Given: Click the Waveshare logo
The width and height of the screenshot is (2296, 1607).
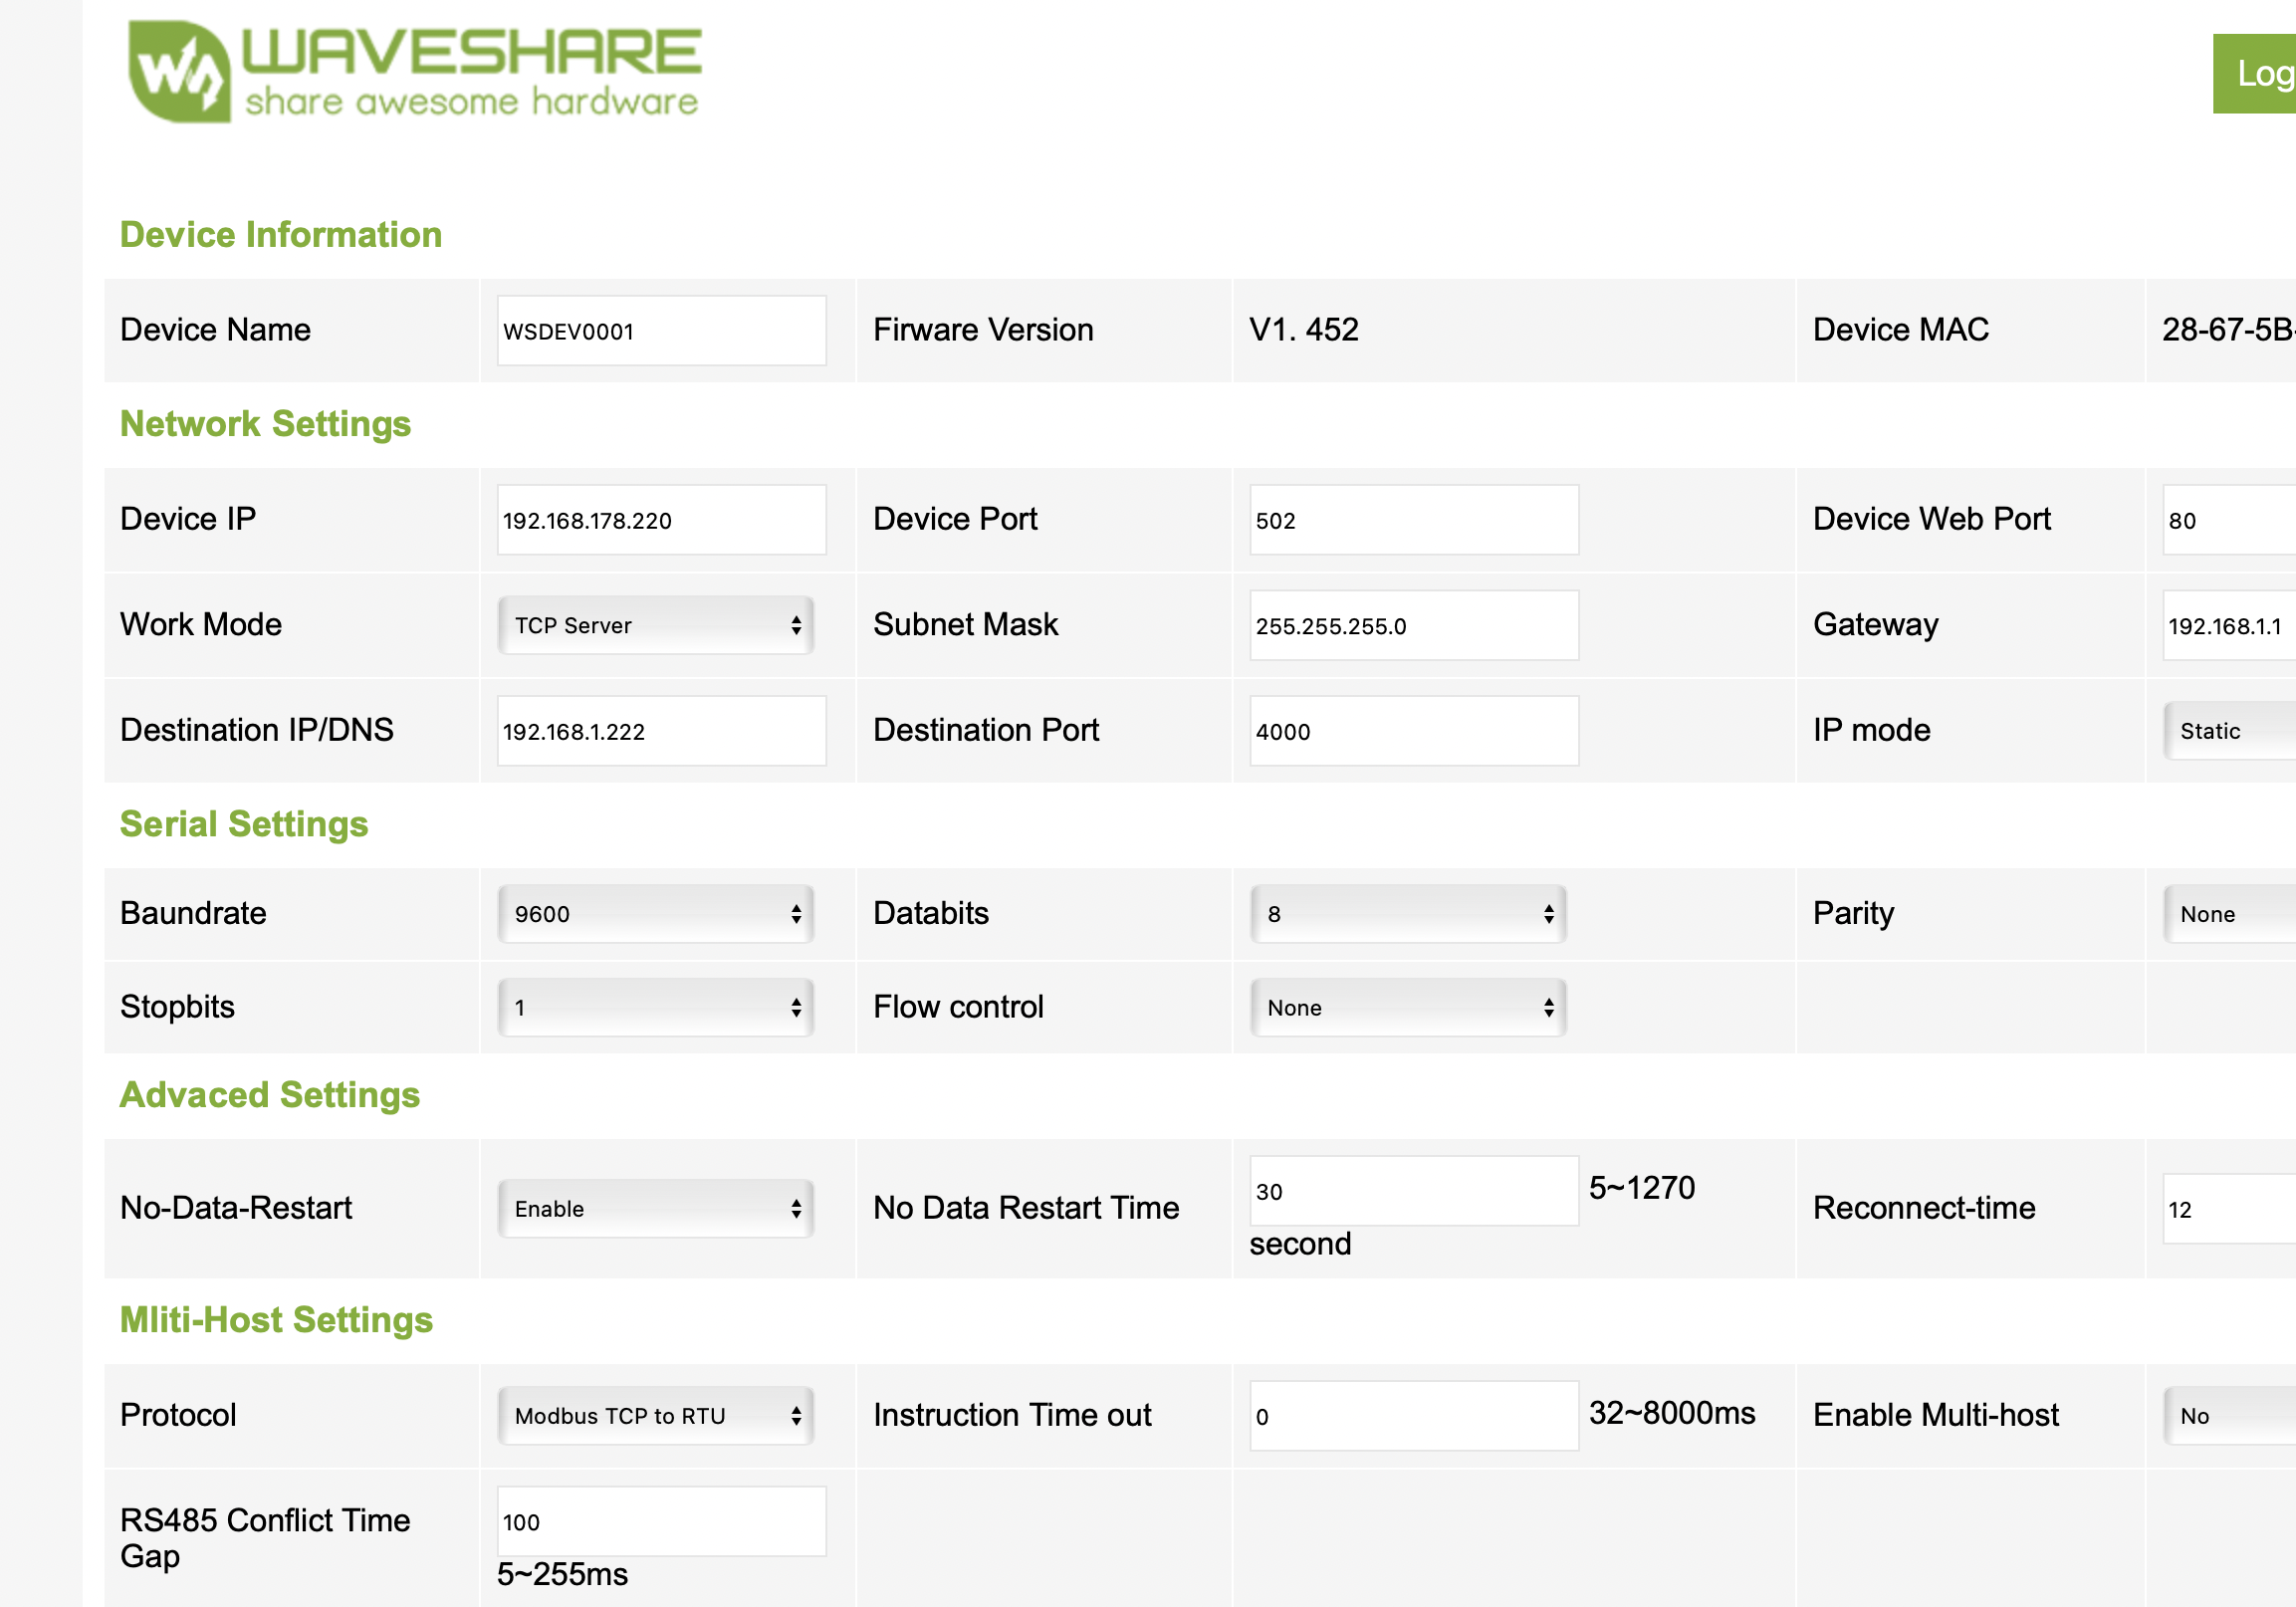Looking at the screenshot, I should click(414, 72).
